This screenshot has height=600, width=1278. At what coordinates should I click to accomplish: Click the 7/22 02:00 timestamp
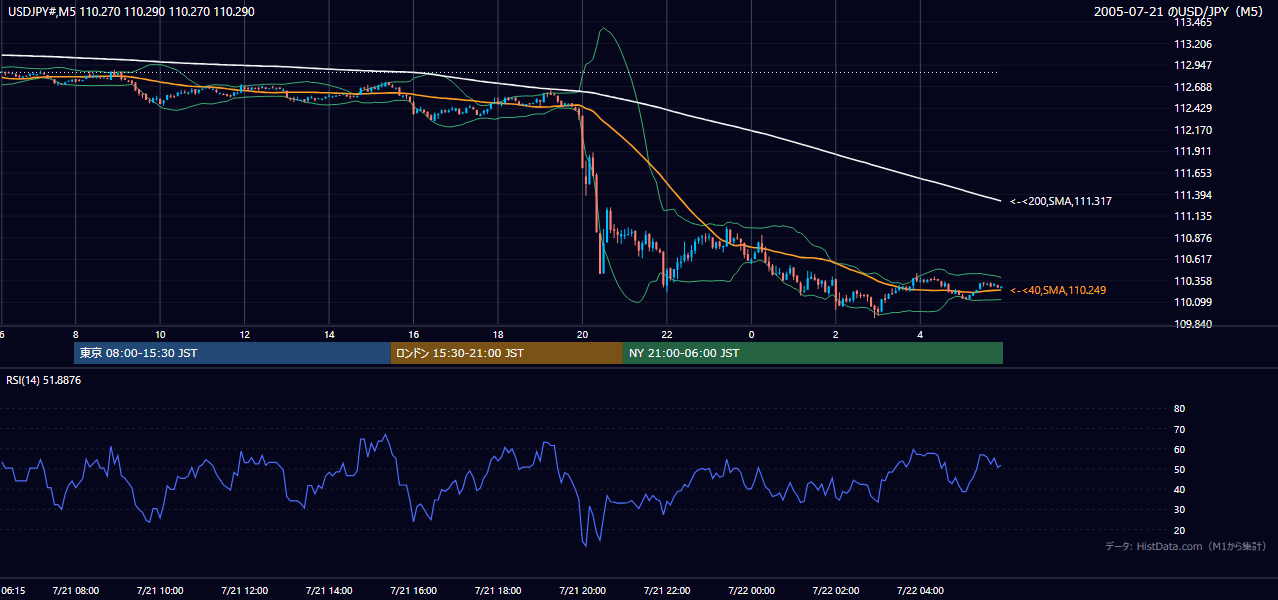(836, 591)
